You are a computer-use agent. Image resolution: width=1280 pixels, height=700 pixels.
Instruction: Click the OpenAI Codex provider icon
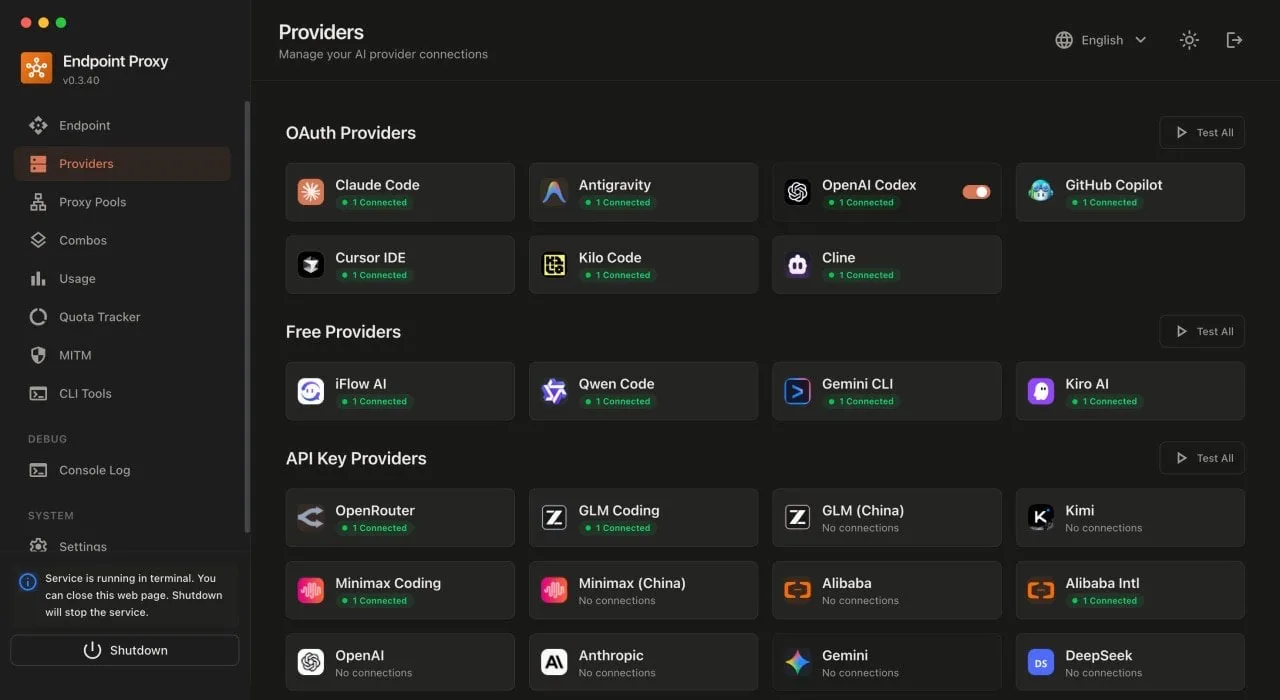click(x=797, y=192)
